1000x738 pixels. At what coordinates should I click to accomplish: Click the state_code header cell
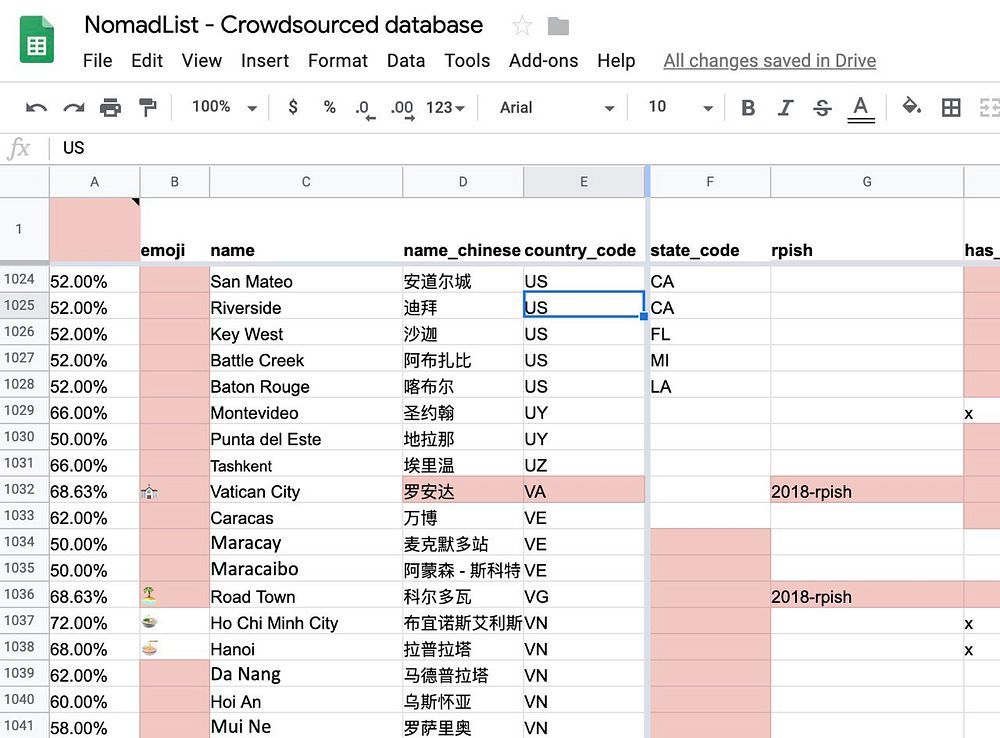[x=710, y=230]
